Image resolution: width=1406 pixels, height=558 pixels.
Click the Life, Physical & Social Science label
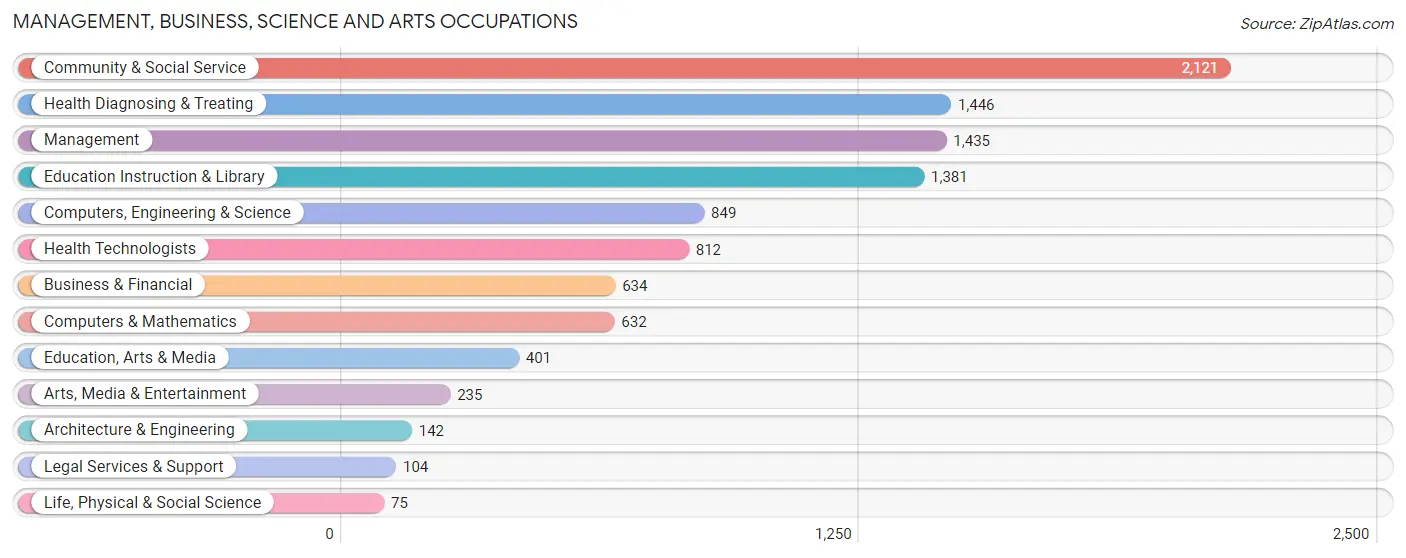(152, 503)
